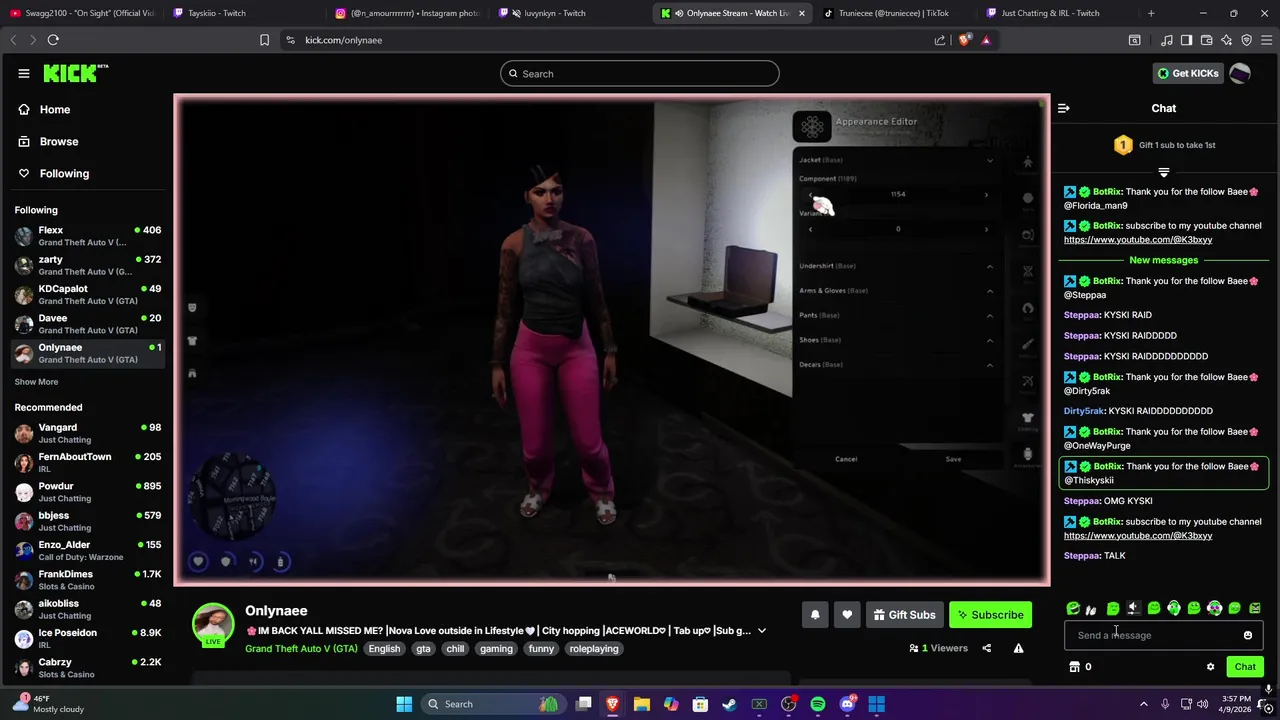The height and width of the screenshot is (720, 1280).
Task: Click the Get KICKs button
Action: point(1188,73)
